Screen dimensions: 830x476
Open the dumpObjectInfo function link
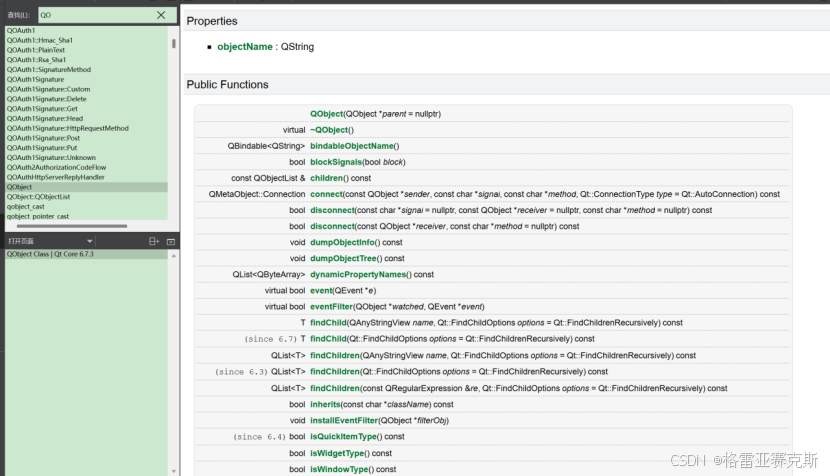coord(342,243)
